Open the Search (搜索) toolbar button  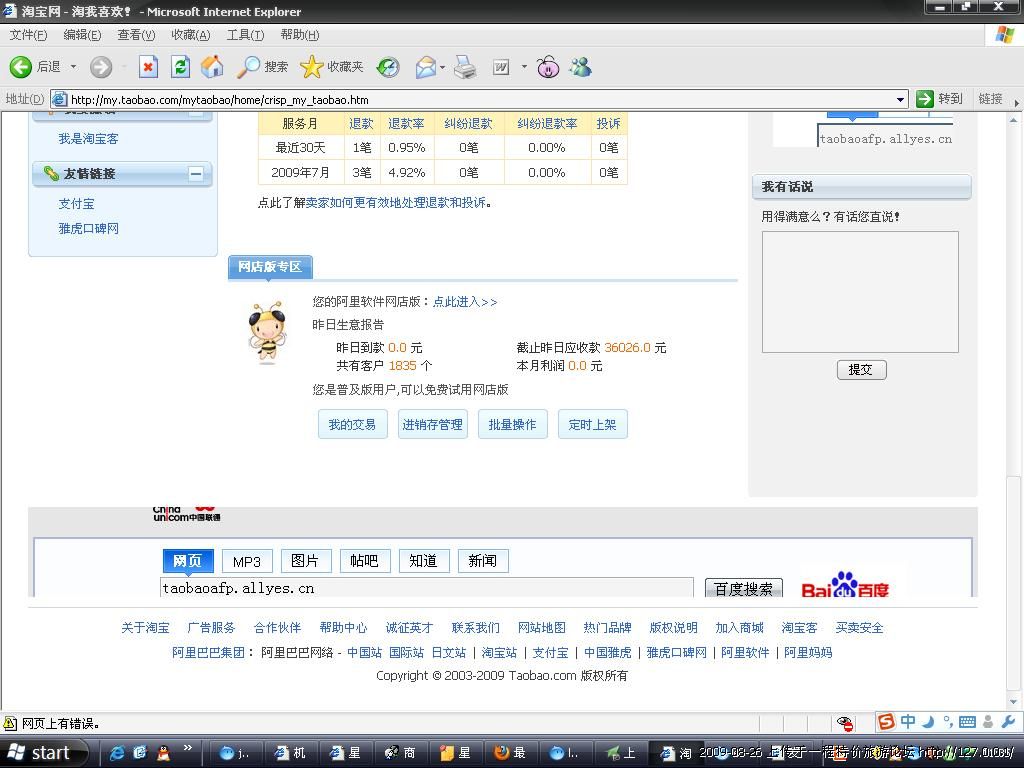pyautogui.click(x=262, y=67)
